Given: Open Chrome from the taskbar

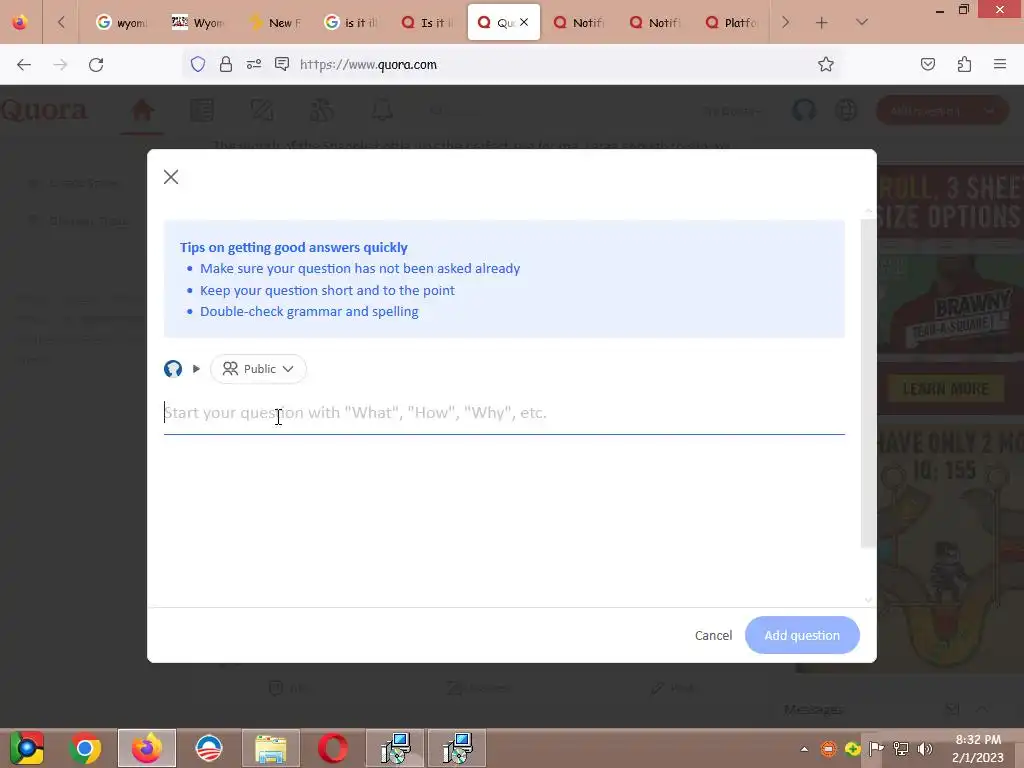Looking at the screenshot, I should tap(85, 748).
